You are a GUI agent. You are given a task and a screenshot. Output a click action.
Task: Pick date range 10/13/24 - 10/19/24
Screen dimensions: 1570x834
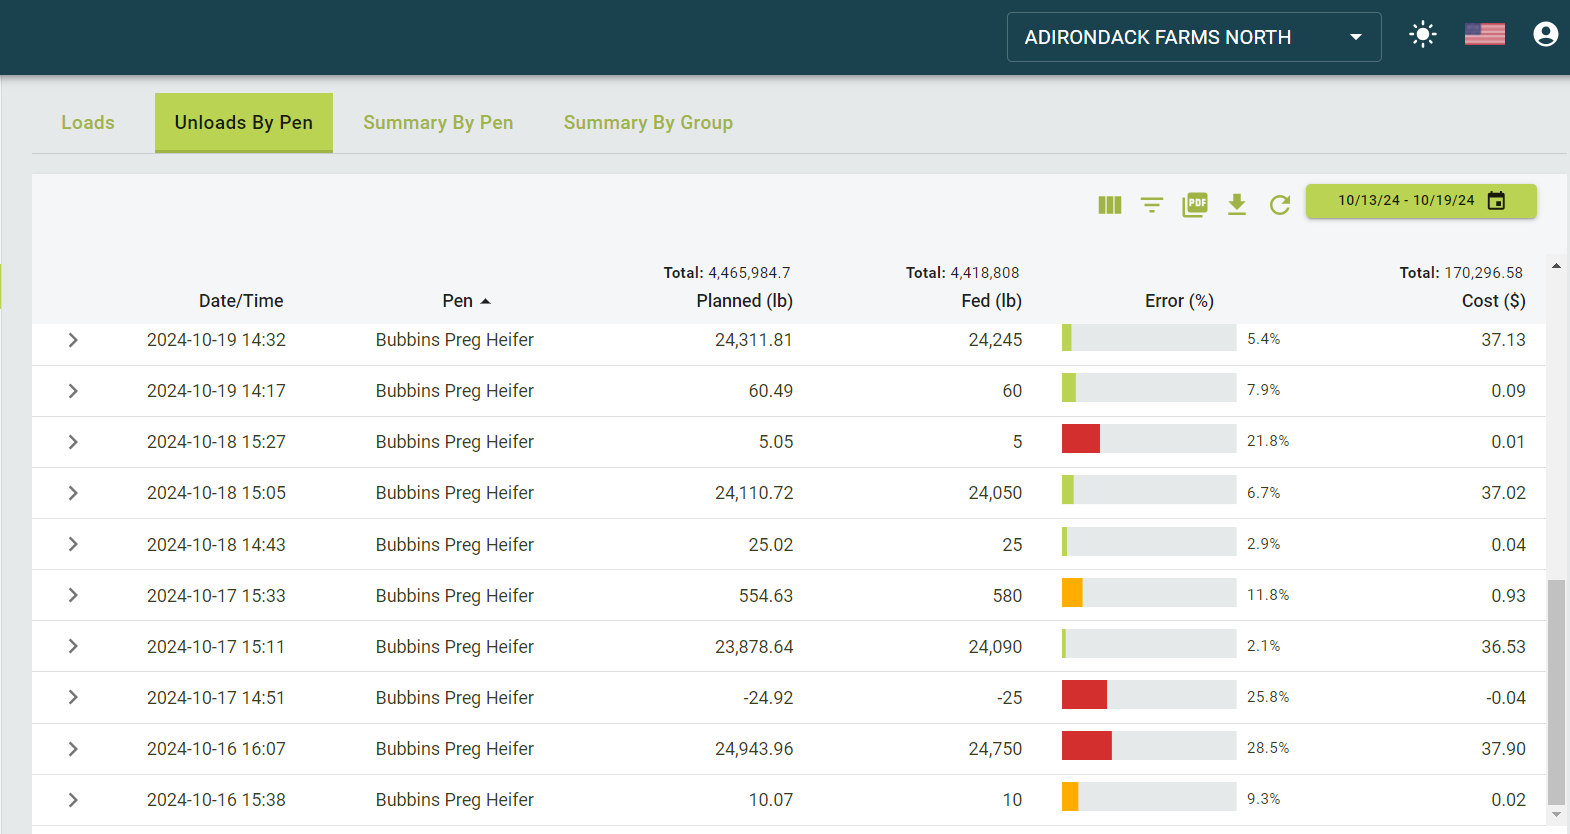click(1421, 201)
